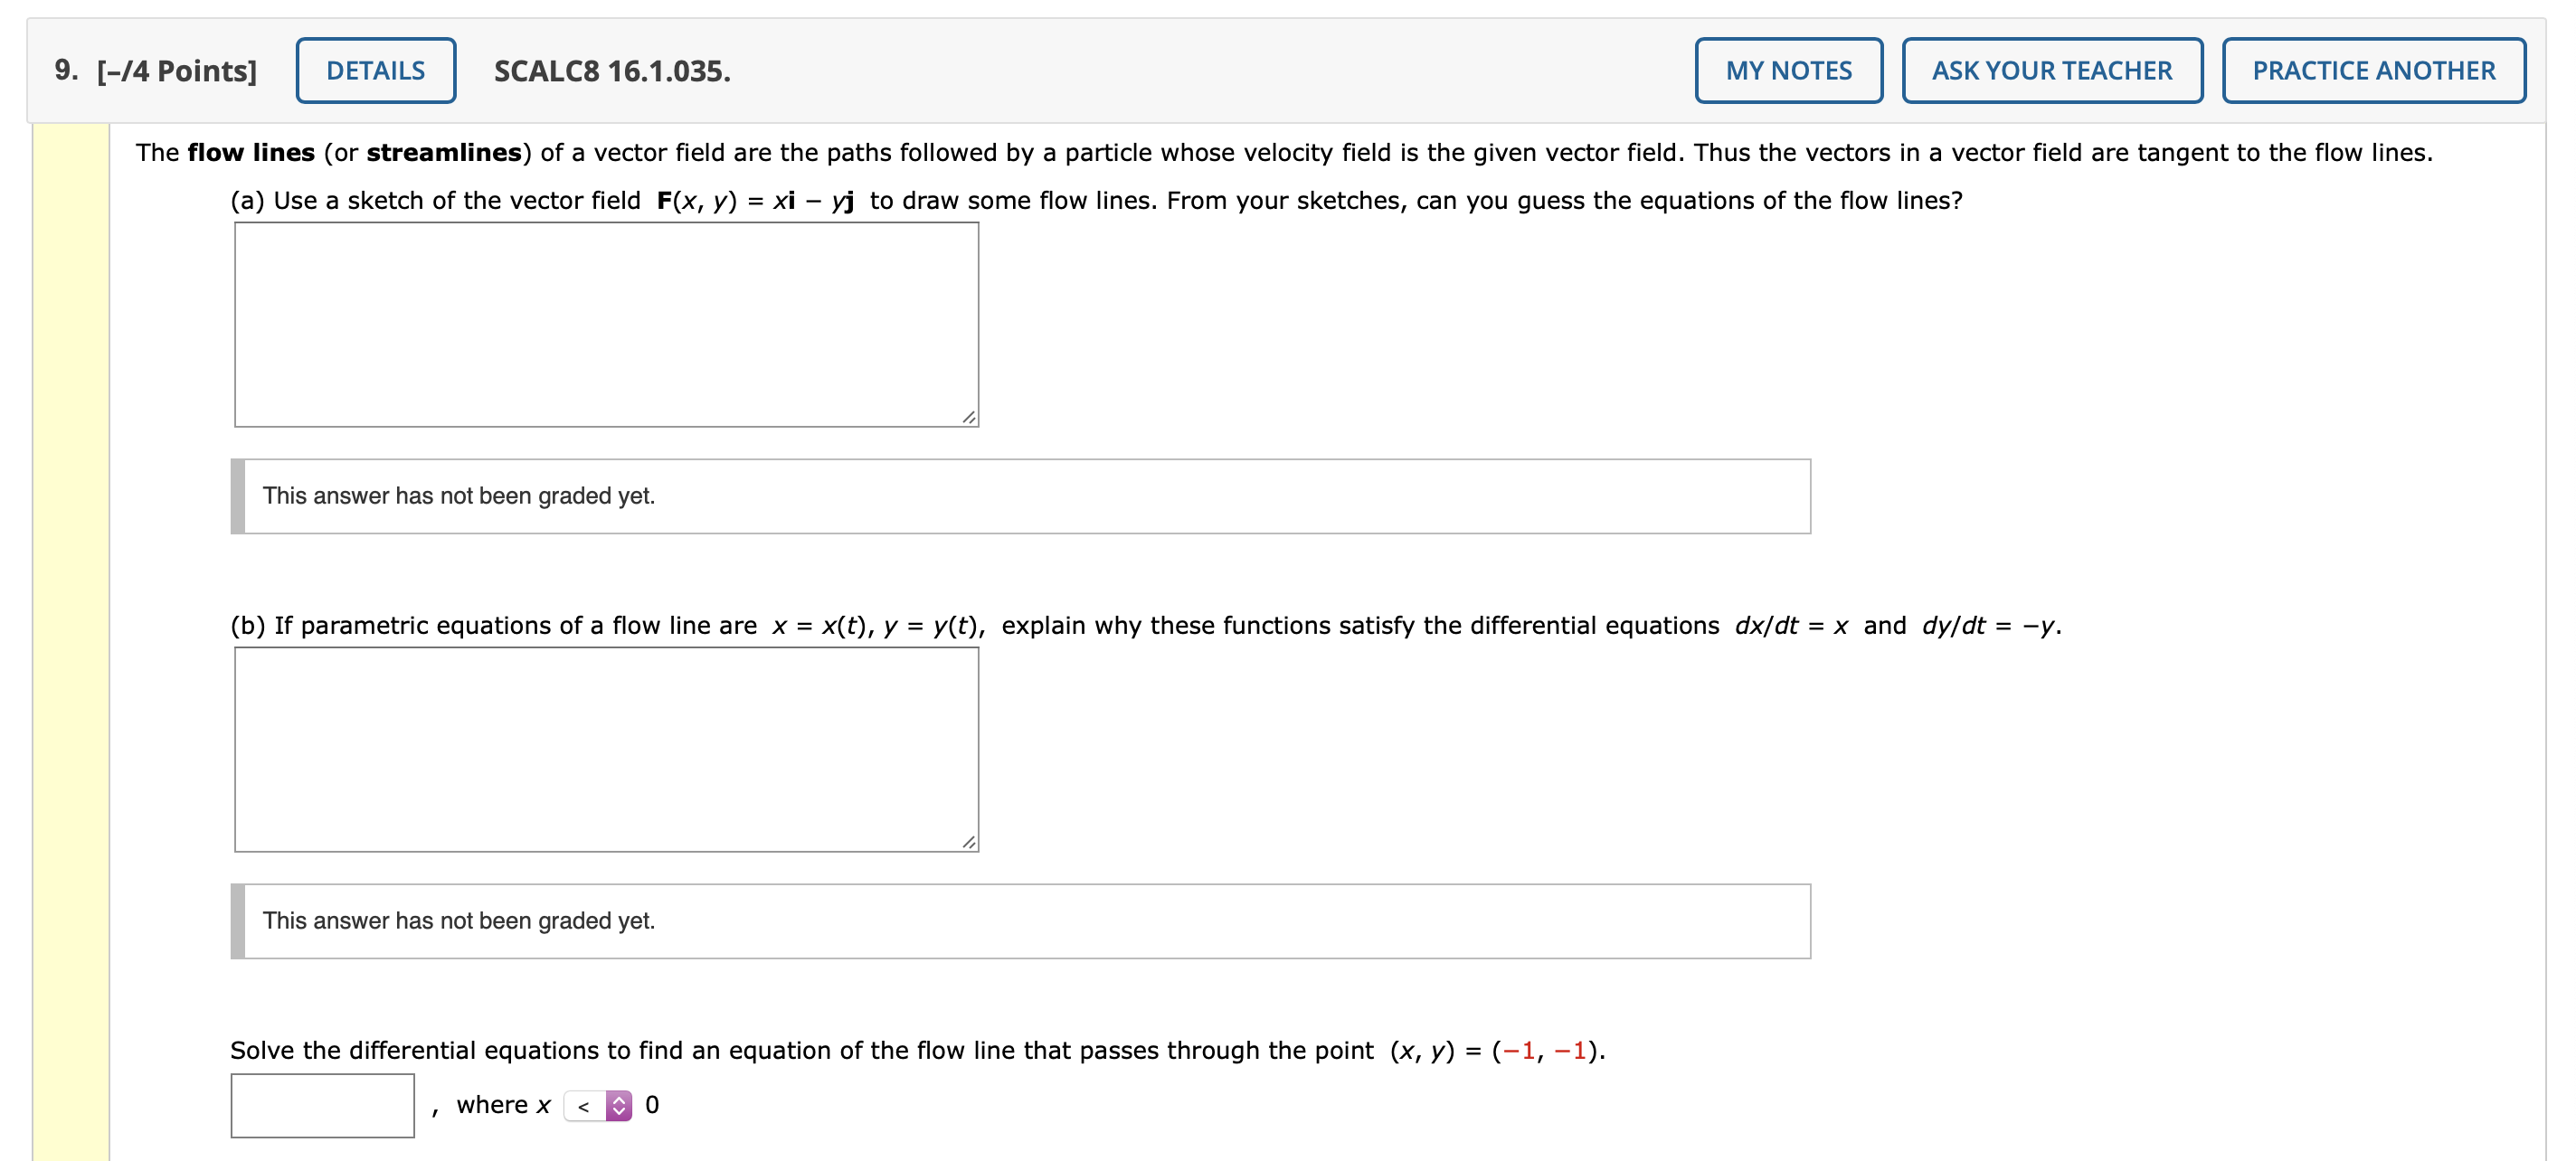Click PRACTICE ANOTHER button

click(x=2373, y=71)
